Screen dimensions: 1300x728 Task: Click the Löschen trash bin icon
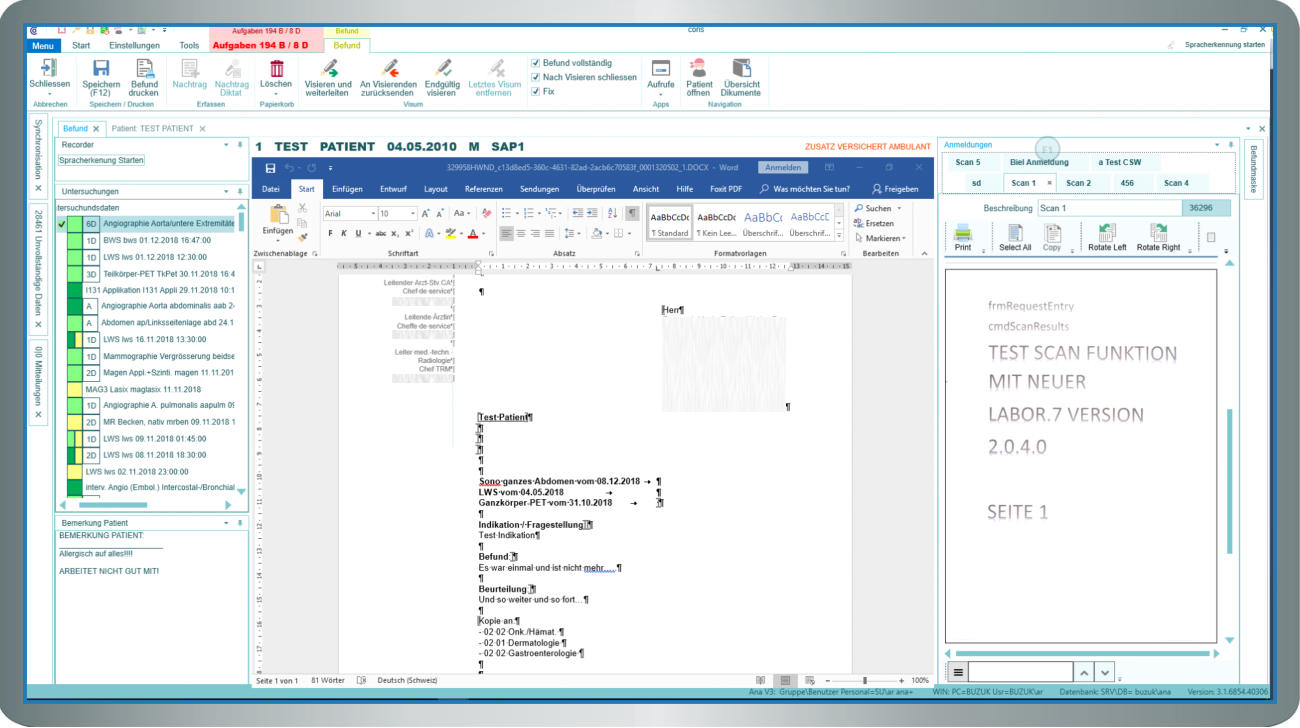tap(276, 68)
